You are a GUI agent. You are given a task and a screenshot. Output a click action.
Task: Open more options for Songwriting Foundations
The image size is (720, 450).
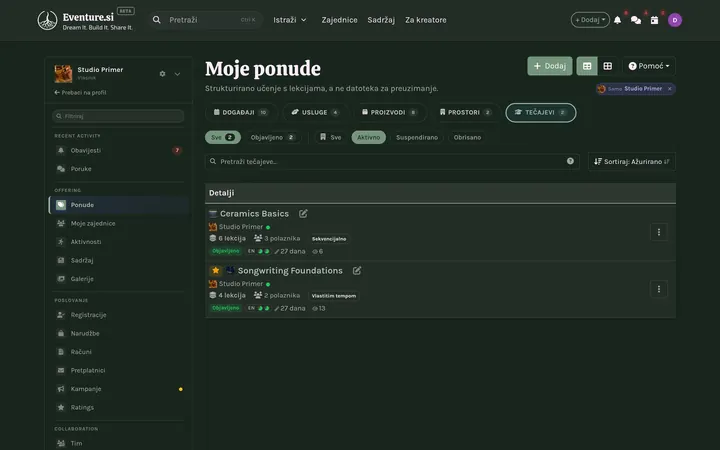point(659,289)
